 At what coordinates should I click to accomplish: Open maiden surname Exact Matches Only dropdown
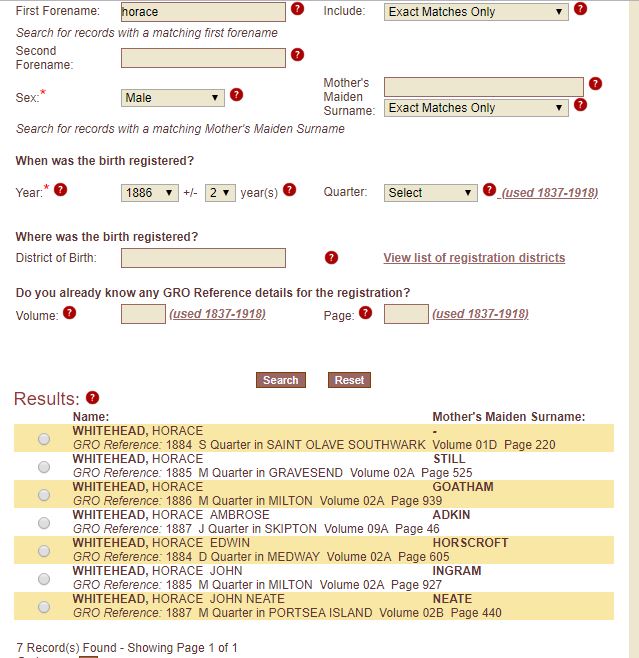(x=476, y=108)
